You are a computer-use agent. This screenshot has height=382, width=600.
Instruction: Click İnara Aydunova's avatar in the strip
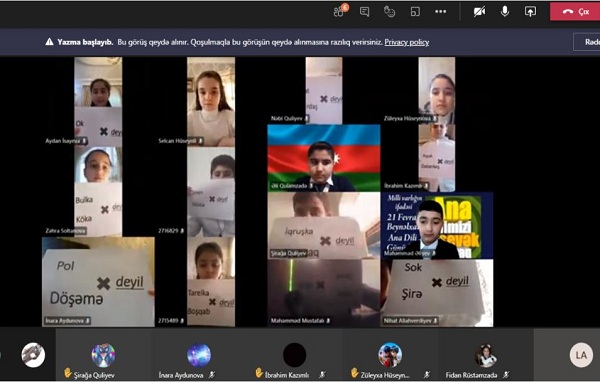coord(199,355)
